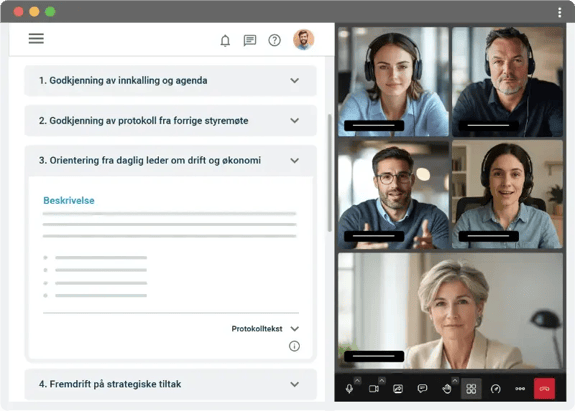Open more options ellipsis in call toolbar
575x411 pixels.
[x=520, y=389]
